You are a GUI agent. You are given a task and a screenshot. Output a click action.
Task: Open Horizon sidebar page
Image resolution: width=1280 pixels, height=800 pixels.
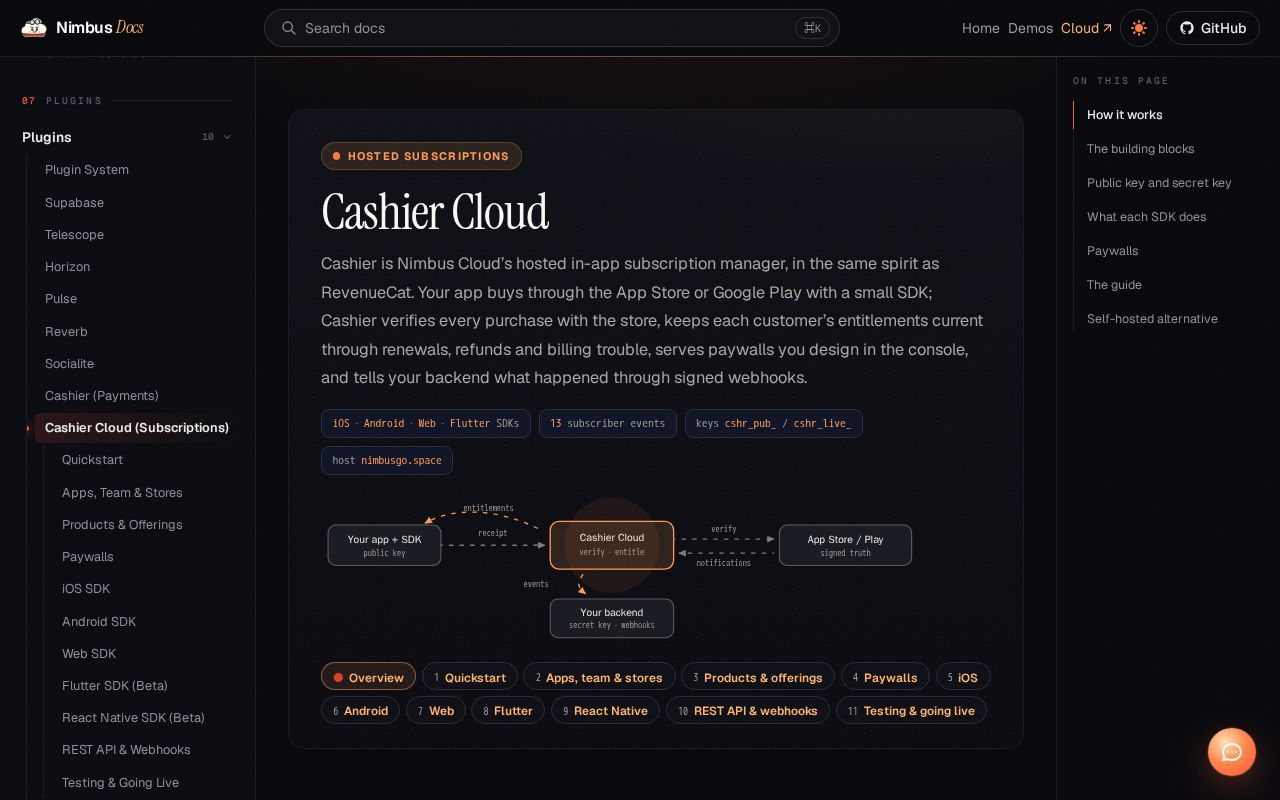(67, 266)
